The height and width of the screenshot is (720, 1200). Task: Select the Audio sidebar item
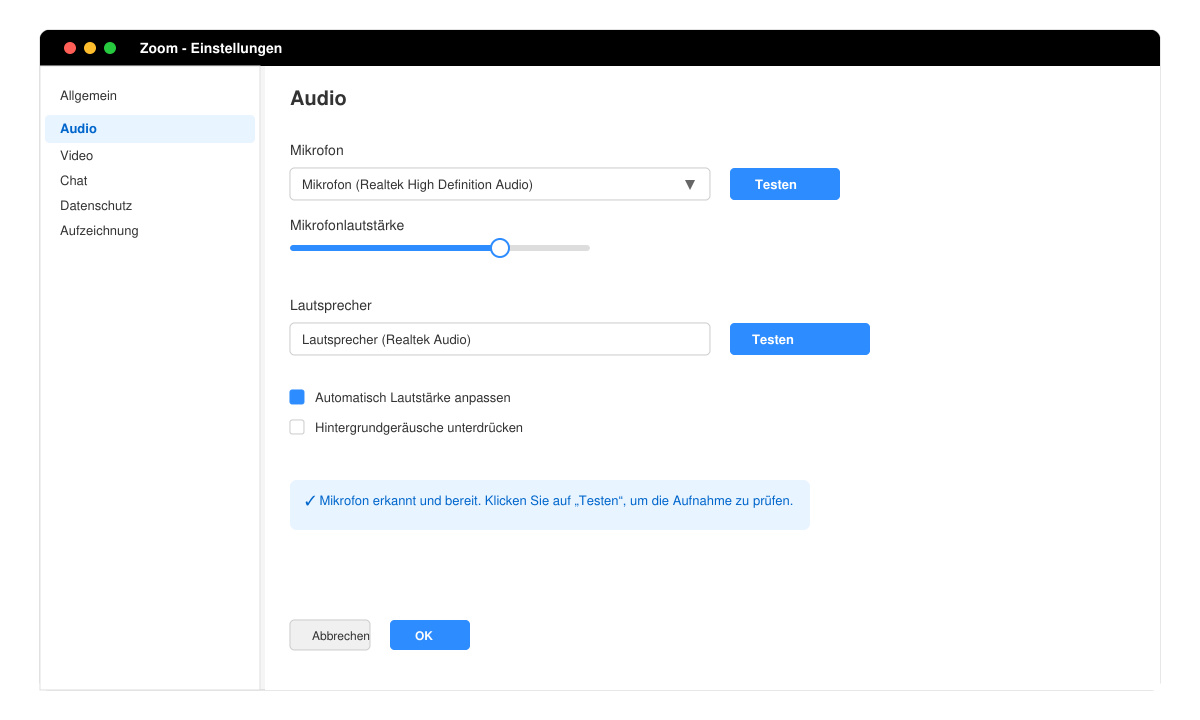coord(150,129)
